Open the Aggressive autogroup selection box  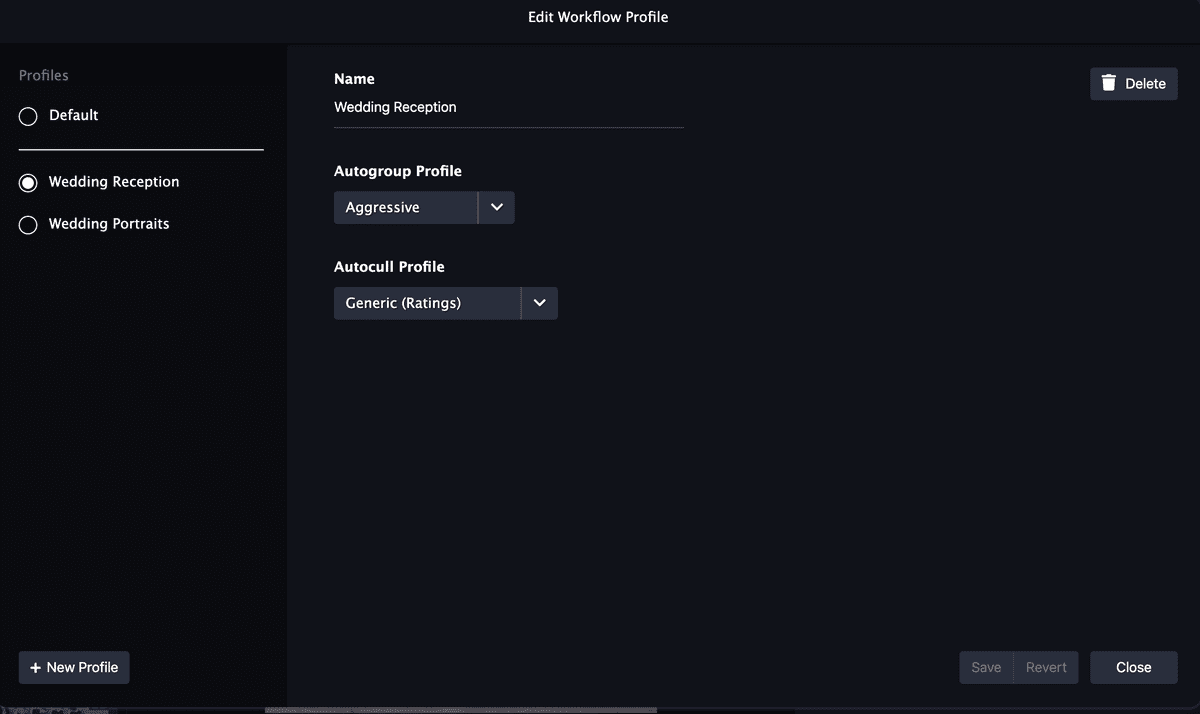(405, 208)
